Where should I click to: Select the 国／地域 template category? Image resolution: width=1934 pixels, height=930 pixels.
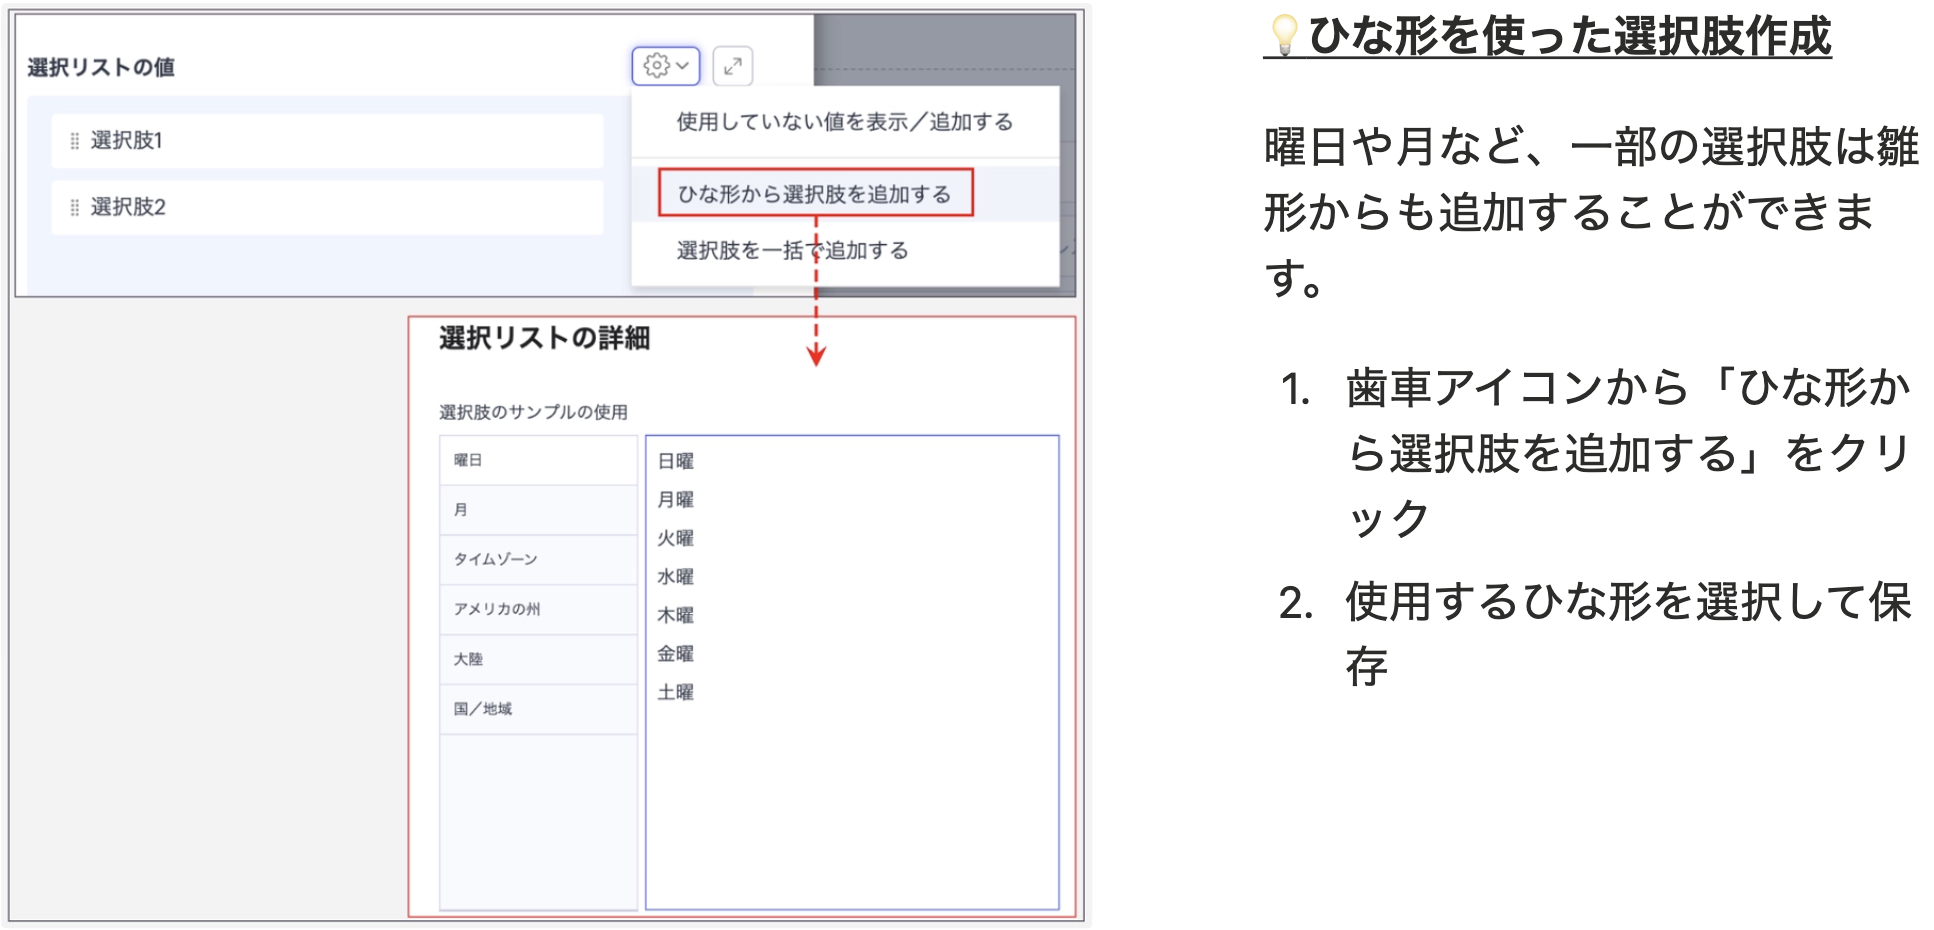tap(538, 709)
